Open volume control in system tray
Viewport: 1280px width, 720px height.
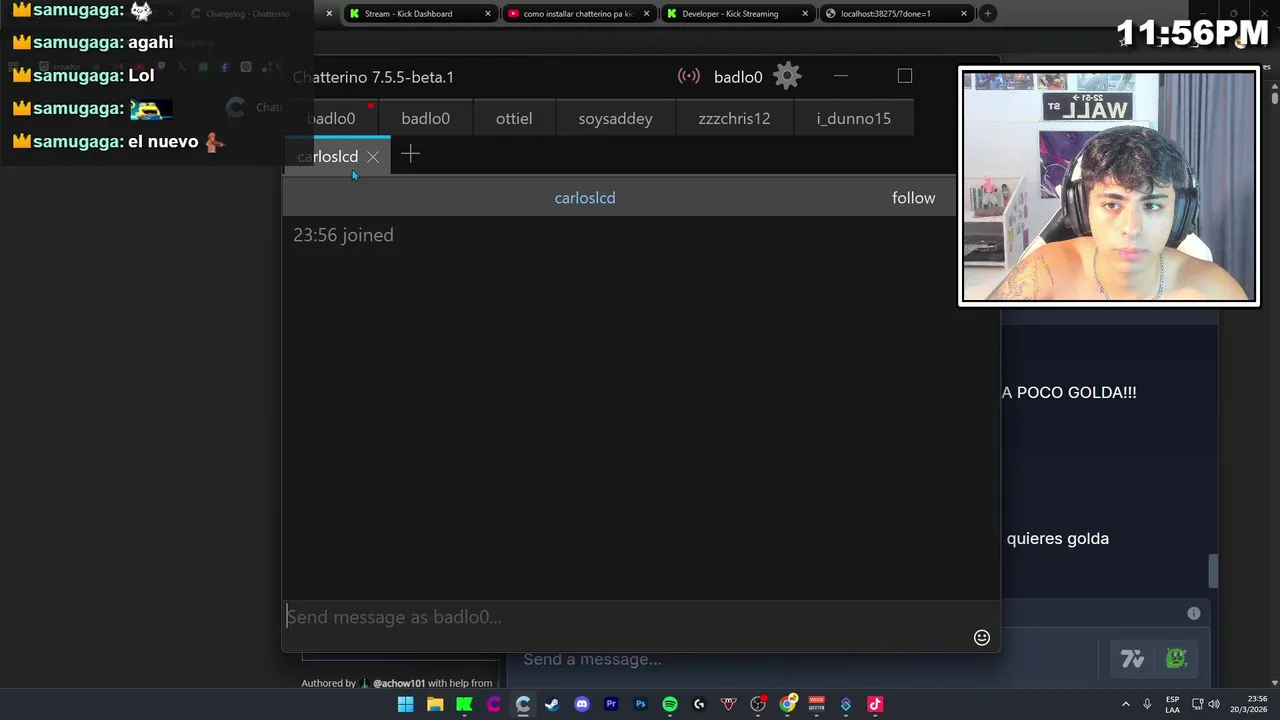pos(1214,704)
